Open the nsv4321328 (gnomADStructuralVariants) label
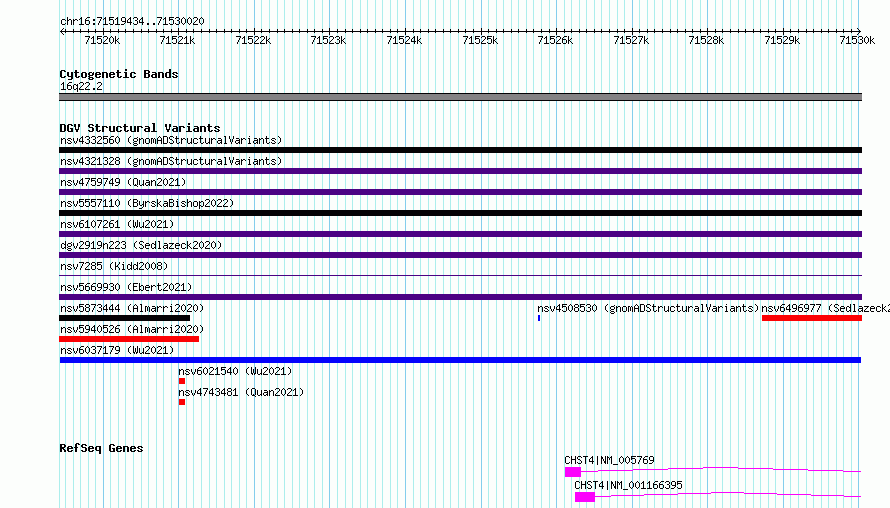 coord(171,161)
